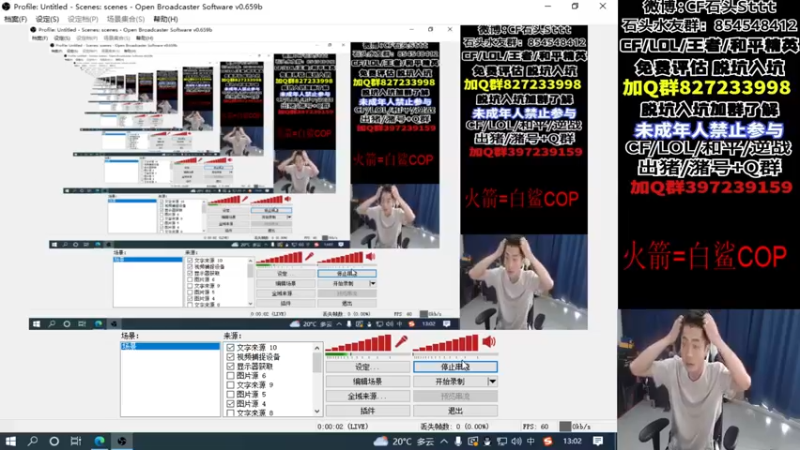This screenshot has width=800, height=450.
Task: Click 开始录制 to start recording
Action: pos(450,382)
